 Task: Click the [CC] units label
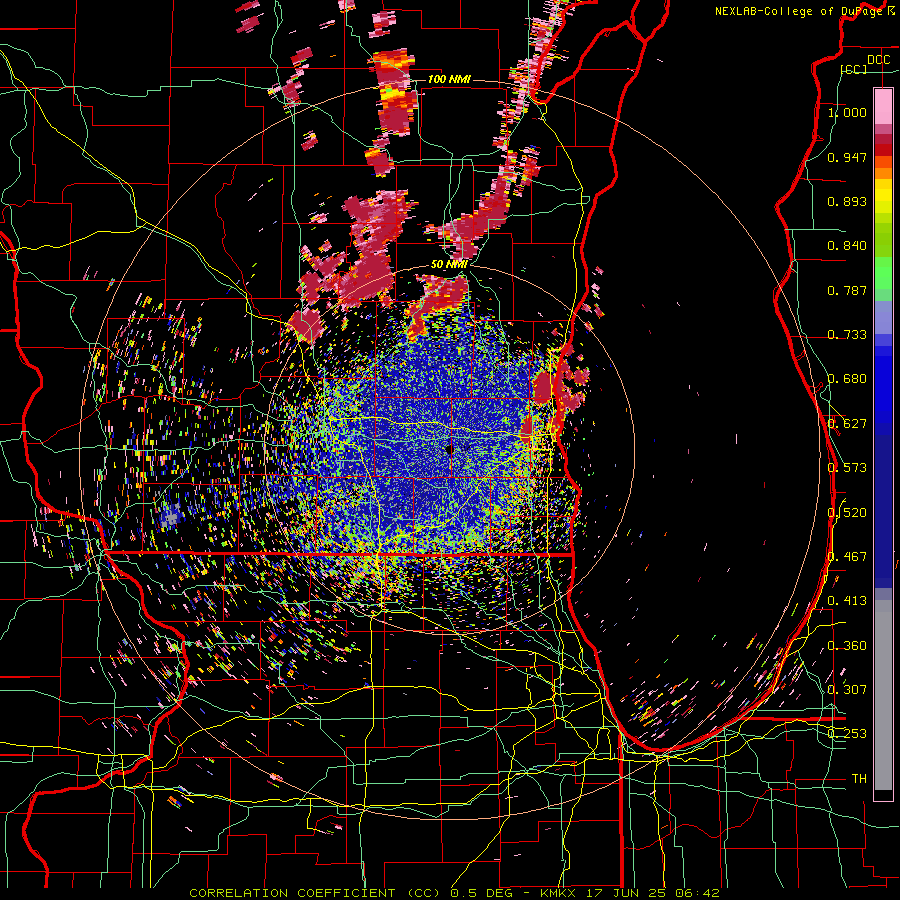854,69
